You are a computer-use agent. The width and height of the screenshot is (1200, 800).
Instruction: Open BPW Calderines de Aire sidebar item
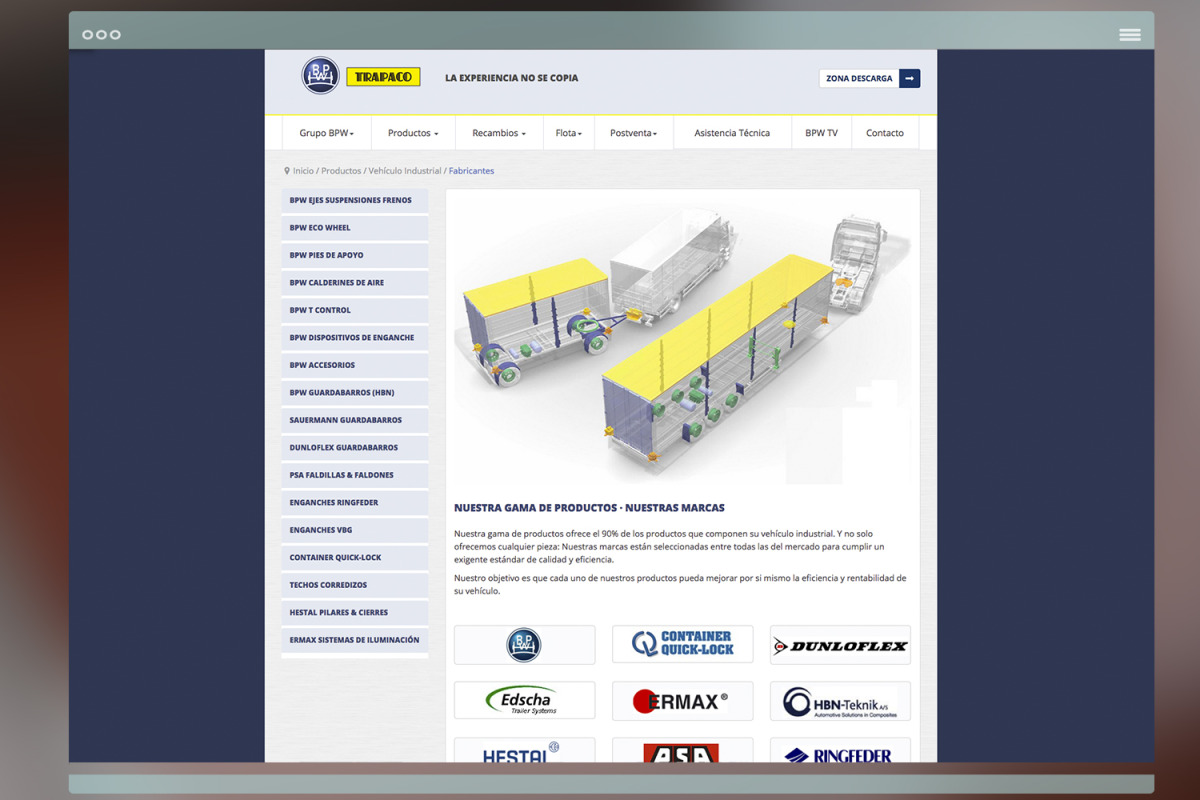[x=355, y=283]
